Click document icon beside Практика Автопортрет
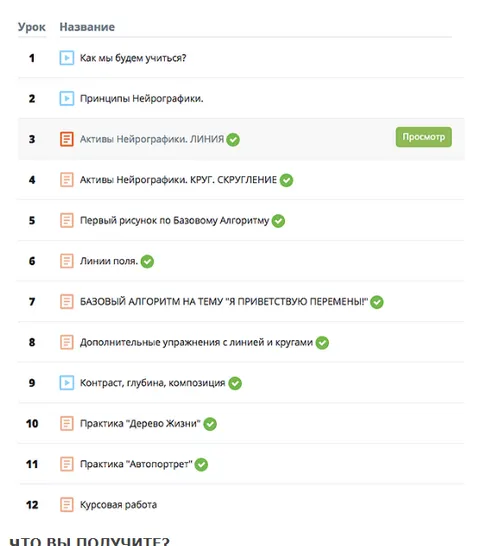This screenshot has height=546, width=500. pyautogui.click(x=67, y=464)
